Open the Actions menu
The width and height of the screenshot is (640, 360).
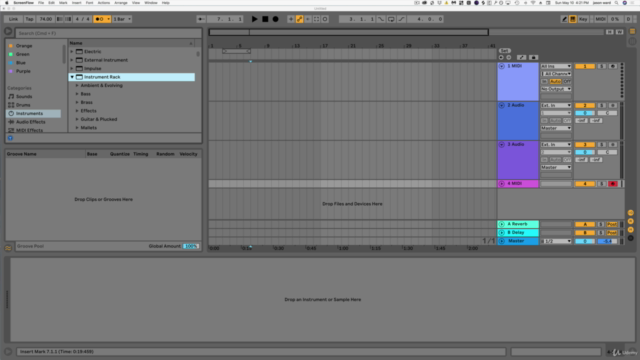coord(104,3)
